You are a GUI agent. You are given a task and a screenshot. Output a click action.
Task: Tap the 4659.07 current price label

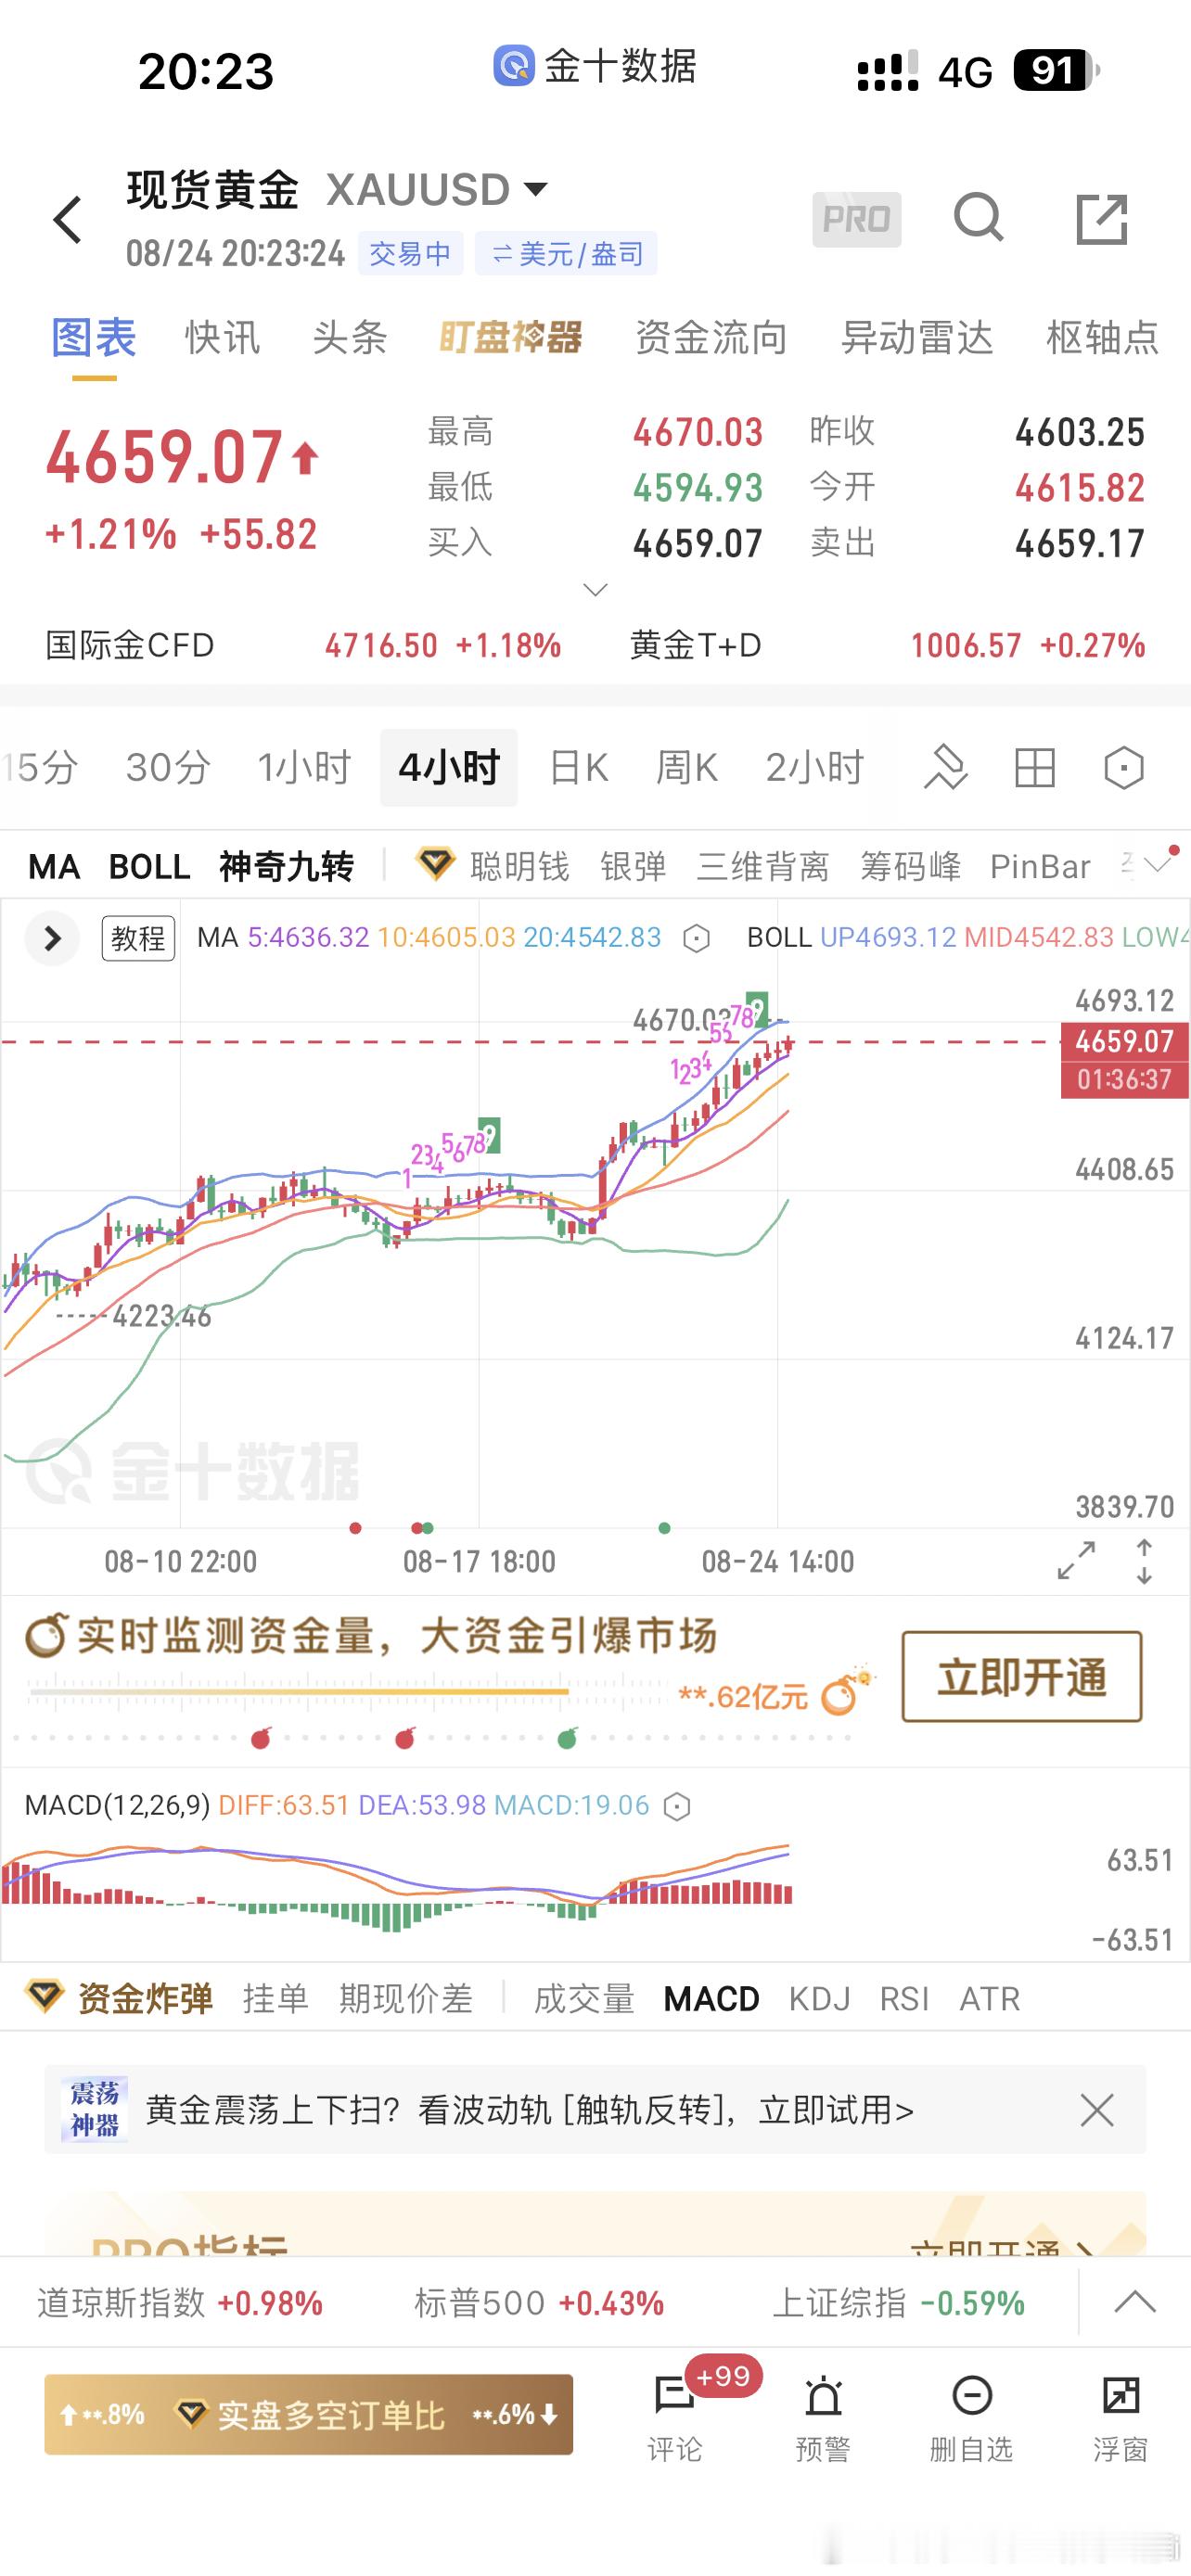[1125, 1041]
